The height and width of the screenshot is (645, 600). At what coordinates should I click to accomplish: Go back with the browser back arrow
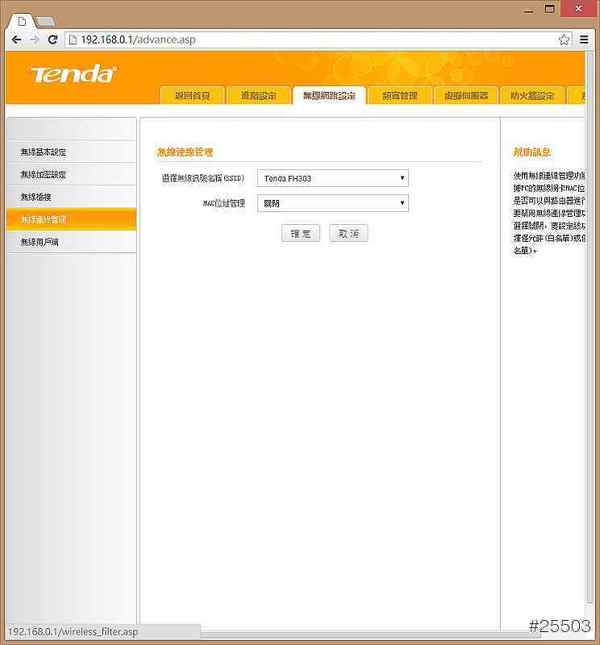(x=16, y=40)
